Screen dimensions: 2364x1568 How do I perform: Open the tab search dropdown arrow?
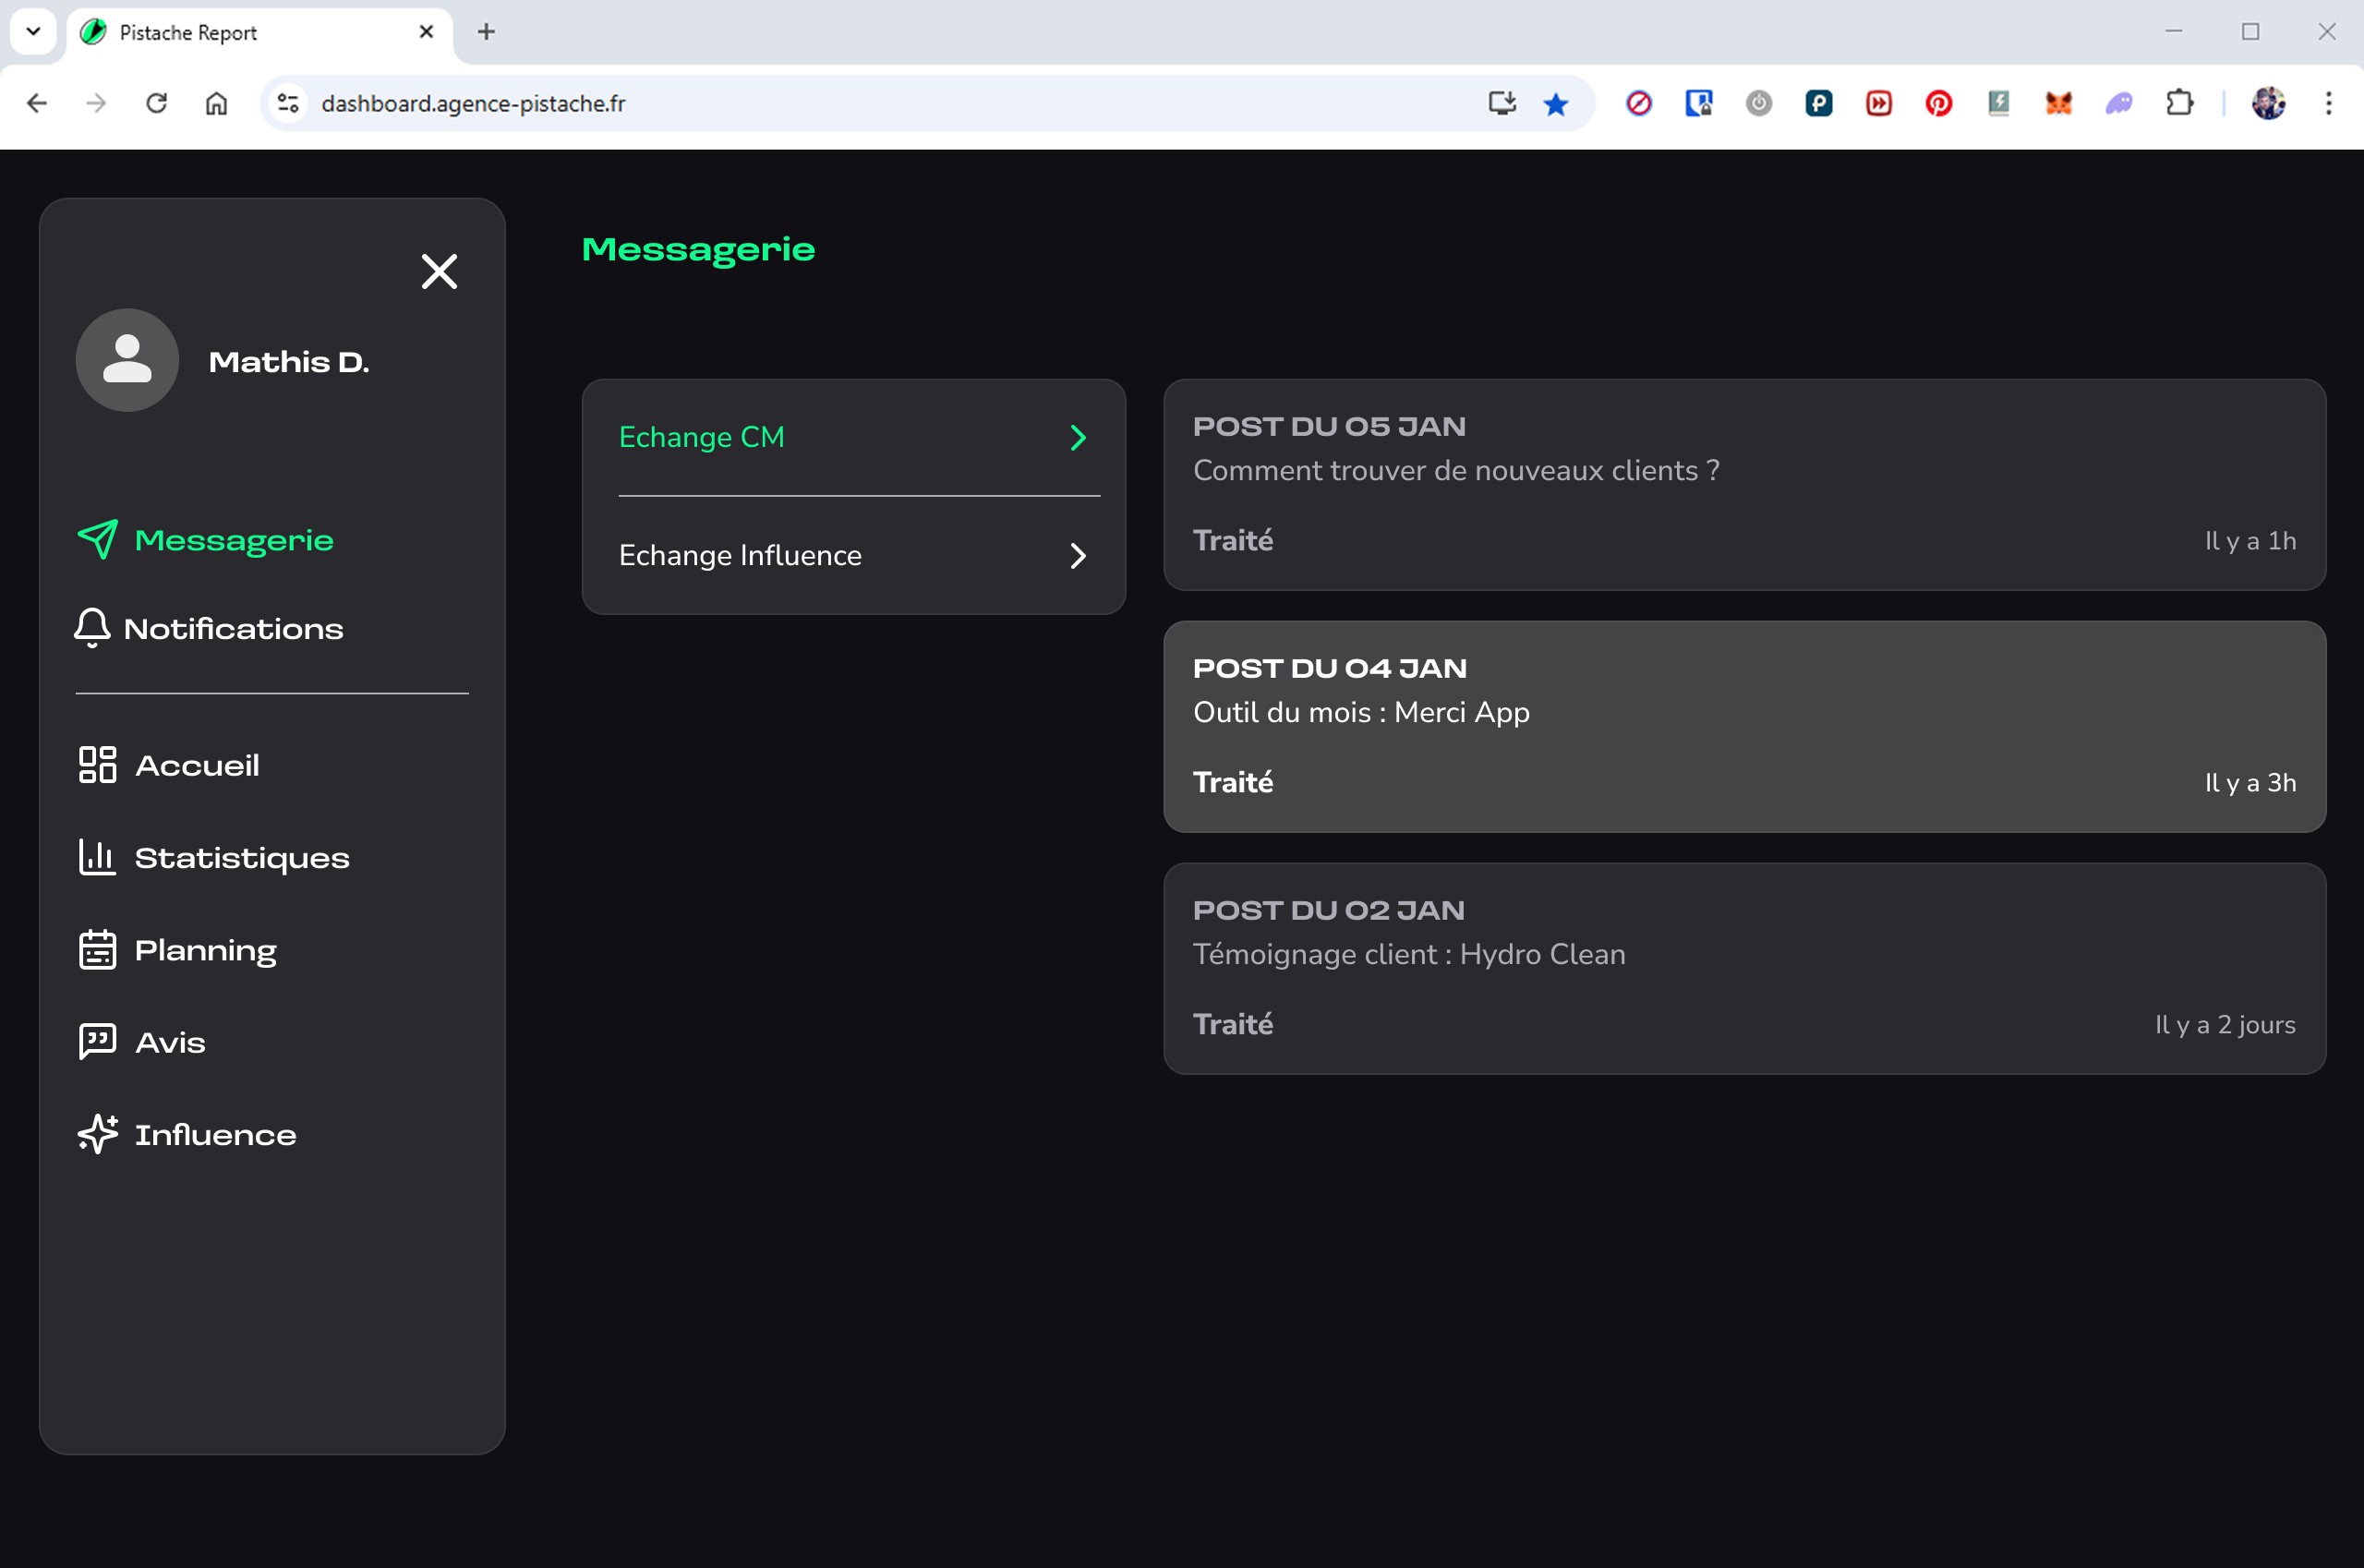point(33,32)
